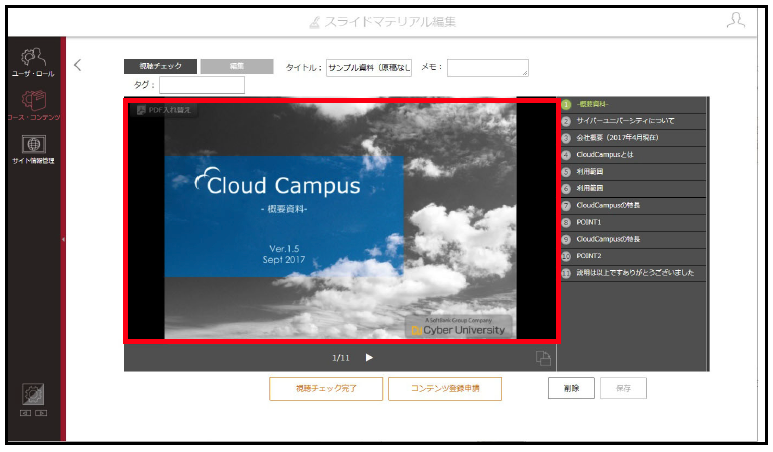
Task: Click the コンテンツ登録申請 button
Action: 445,388
